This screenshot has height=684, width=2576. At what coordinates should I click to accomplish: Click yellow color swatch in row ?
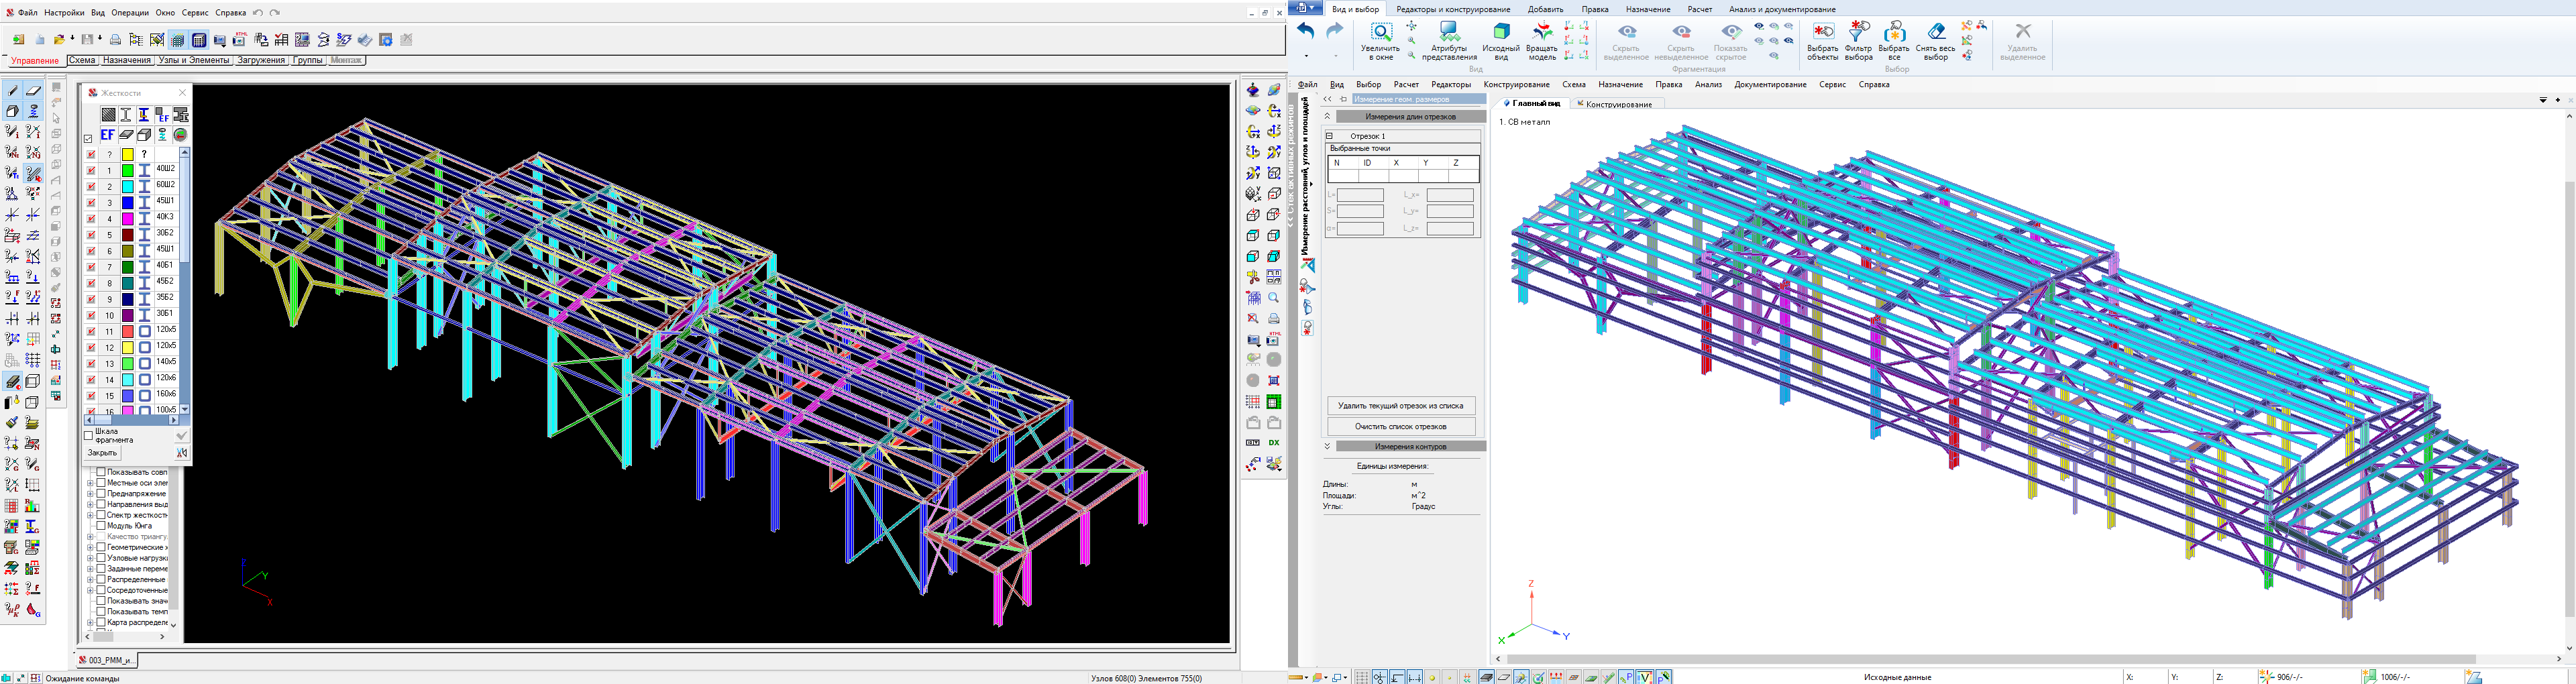tap(128, 154)
